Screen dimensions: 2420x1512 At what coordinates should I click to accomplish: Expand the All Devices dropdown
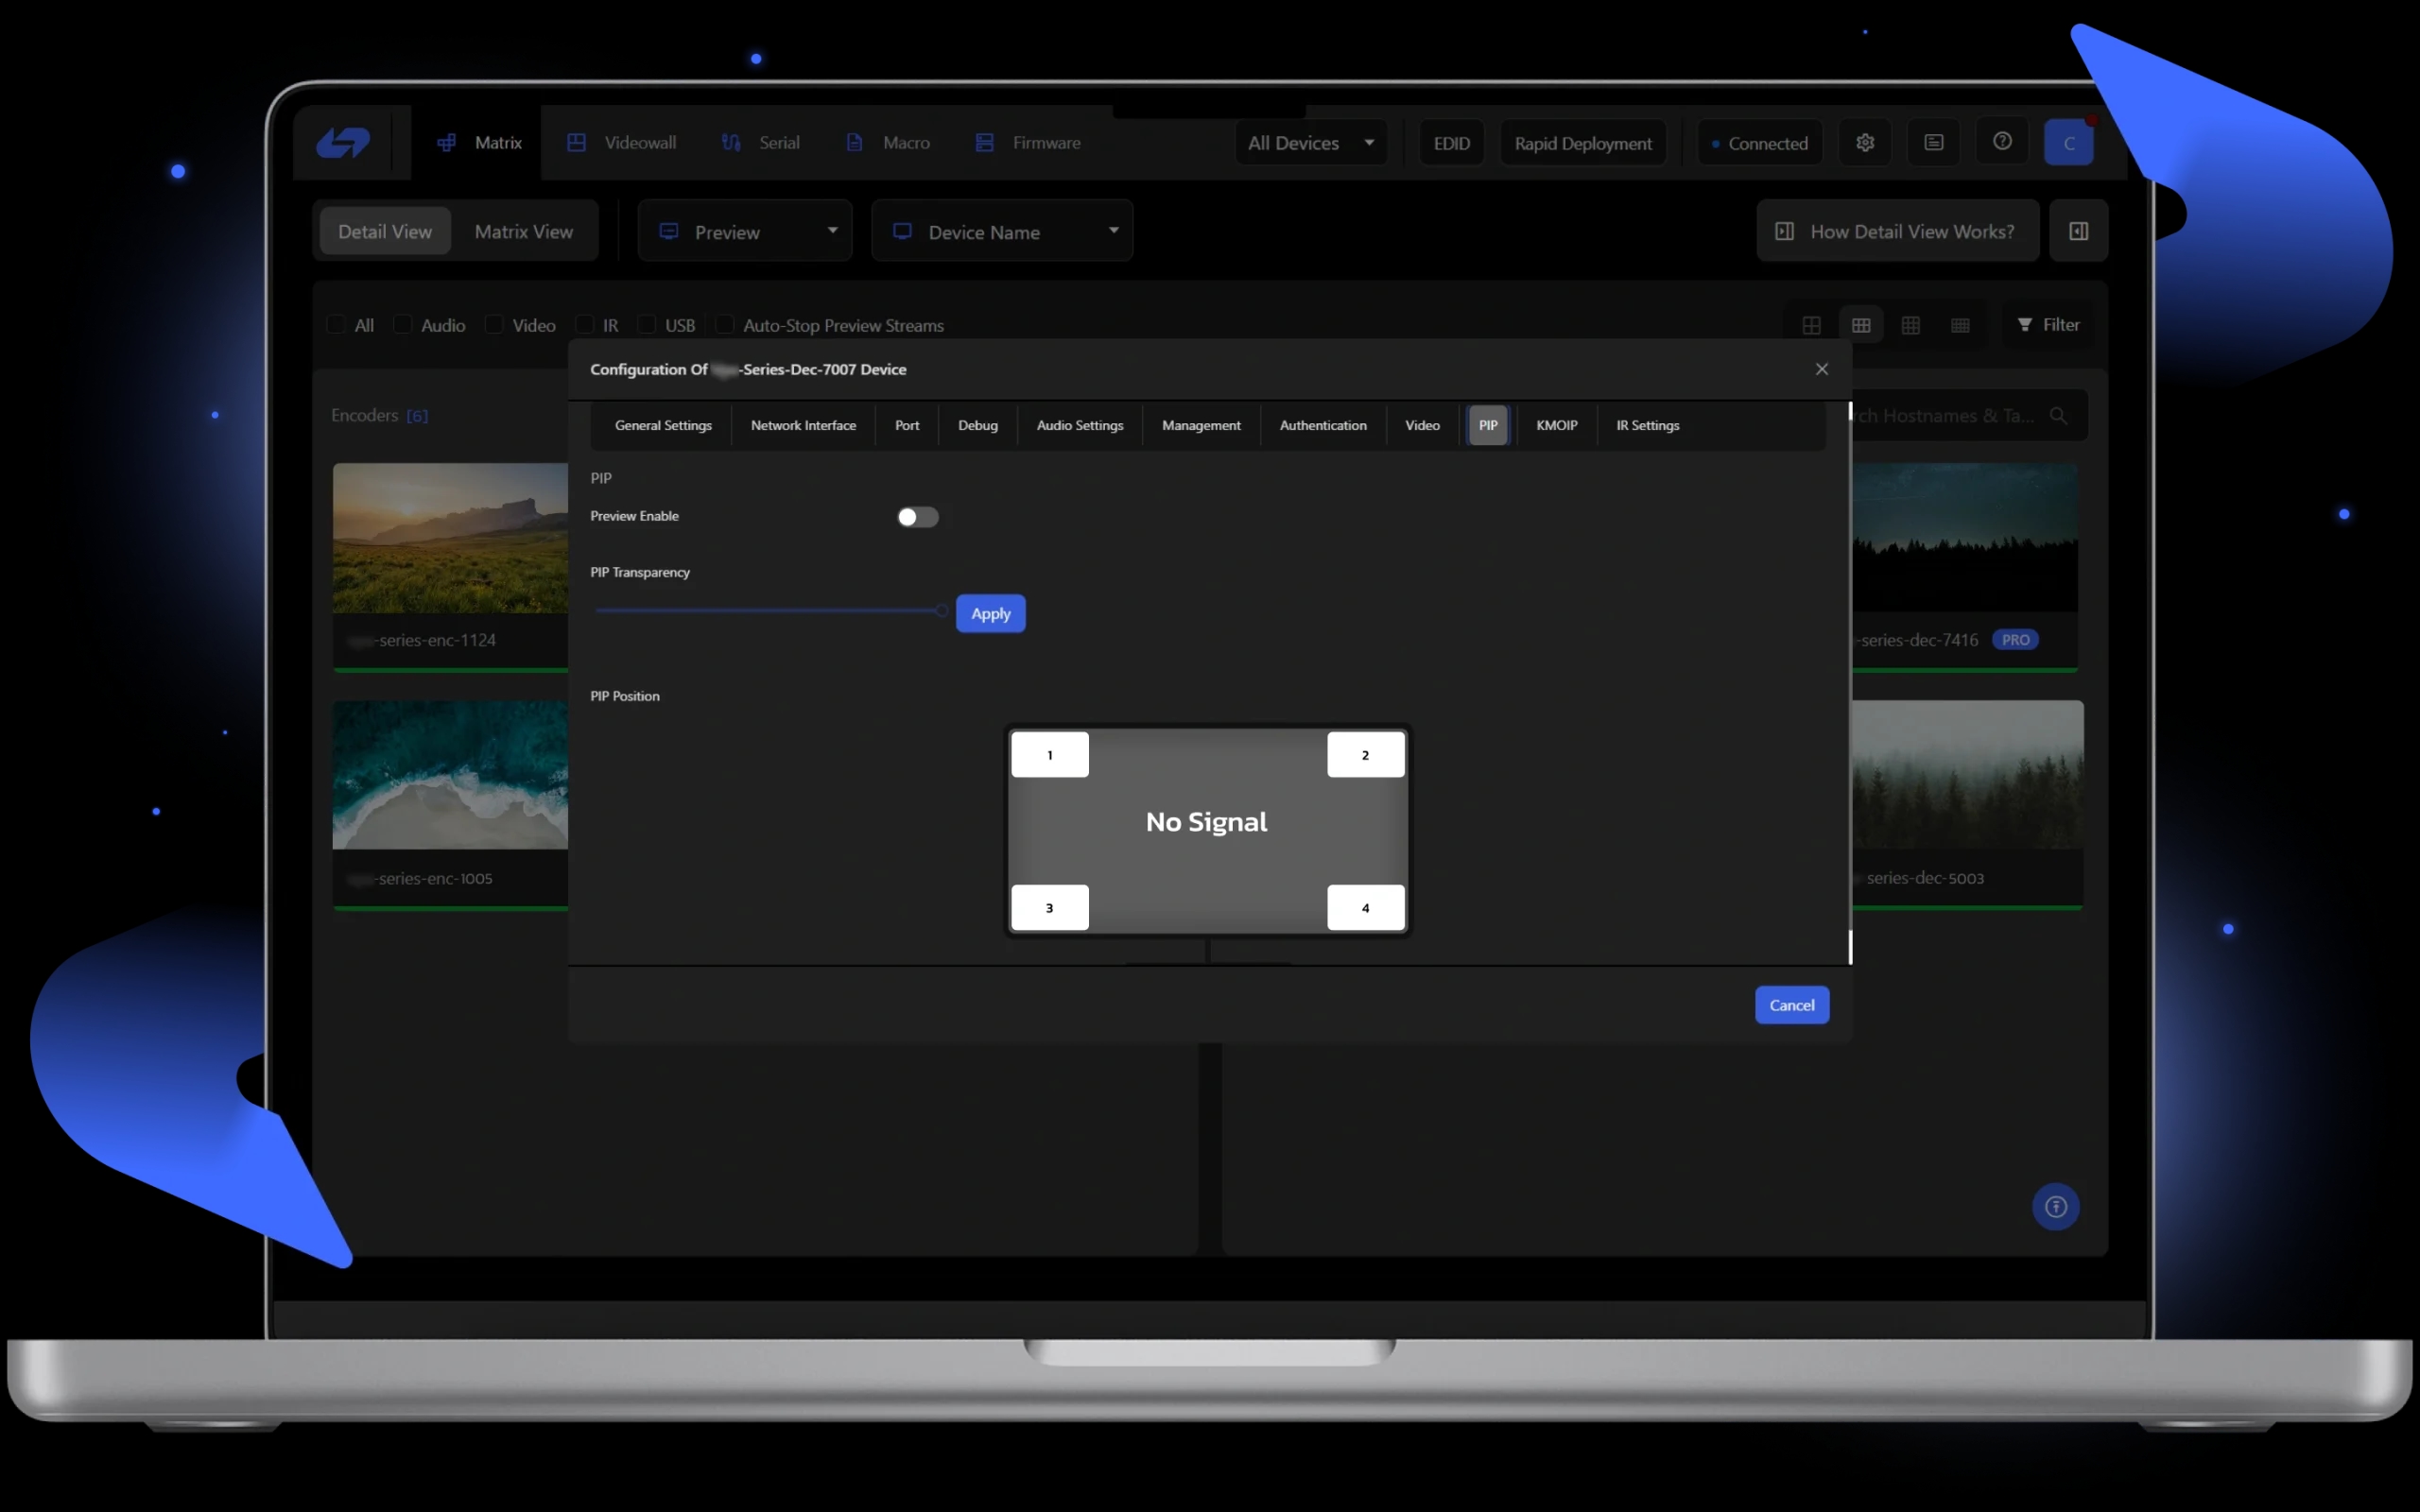click(1310, 143)
